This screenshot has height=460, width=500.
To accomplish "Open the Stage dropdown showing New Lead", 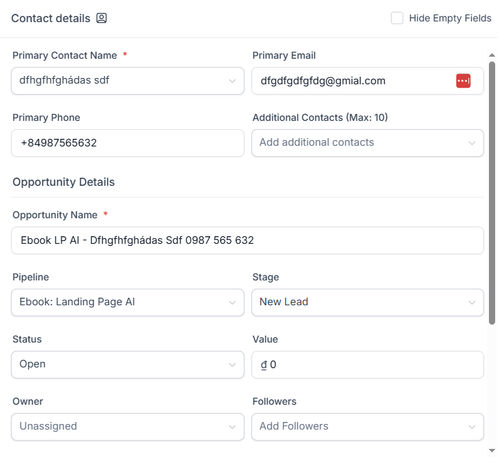I will (368, 303).
